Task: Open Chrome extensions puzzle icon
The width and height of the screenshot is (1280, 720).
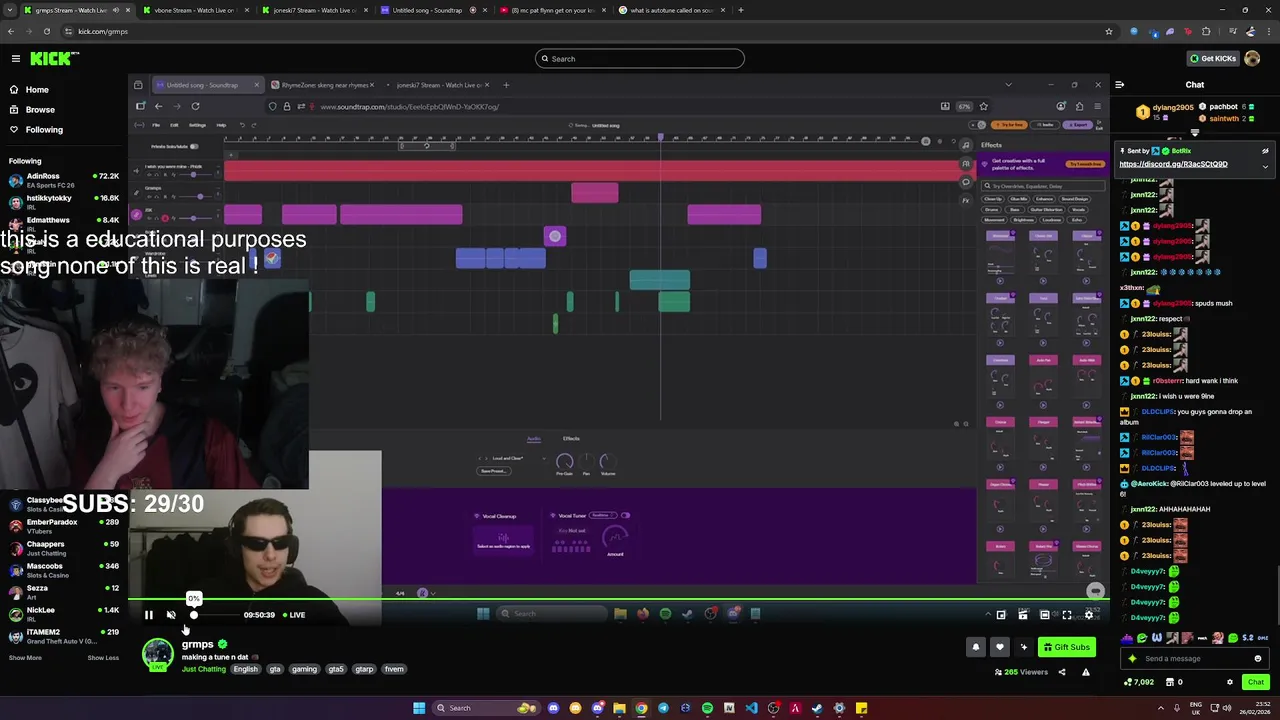Action: click(1206, 31)
